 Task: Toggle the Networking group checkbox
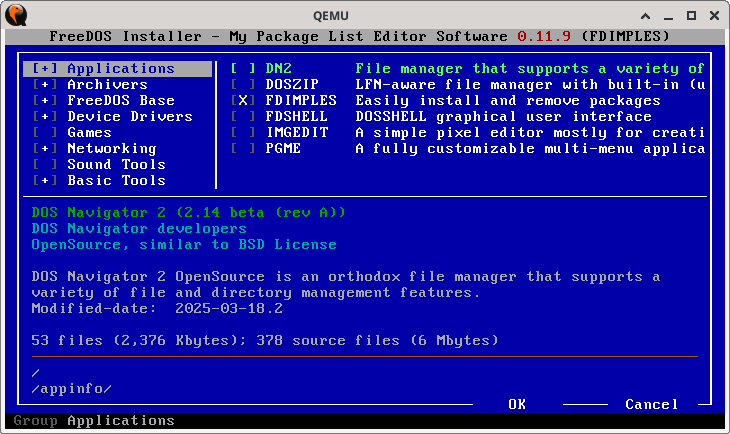point(45,148)
